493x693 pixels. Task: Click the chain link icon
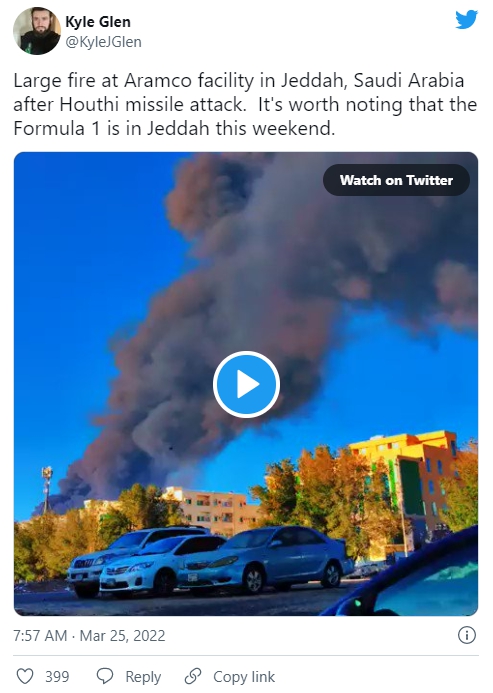193,677
